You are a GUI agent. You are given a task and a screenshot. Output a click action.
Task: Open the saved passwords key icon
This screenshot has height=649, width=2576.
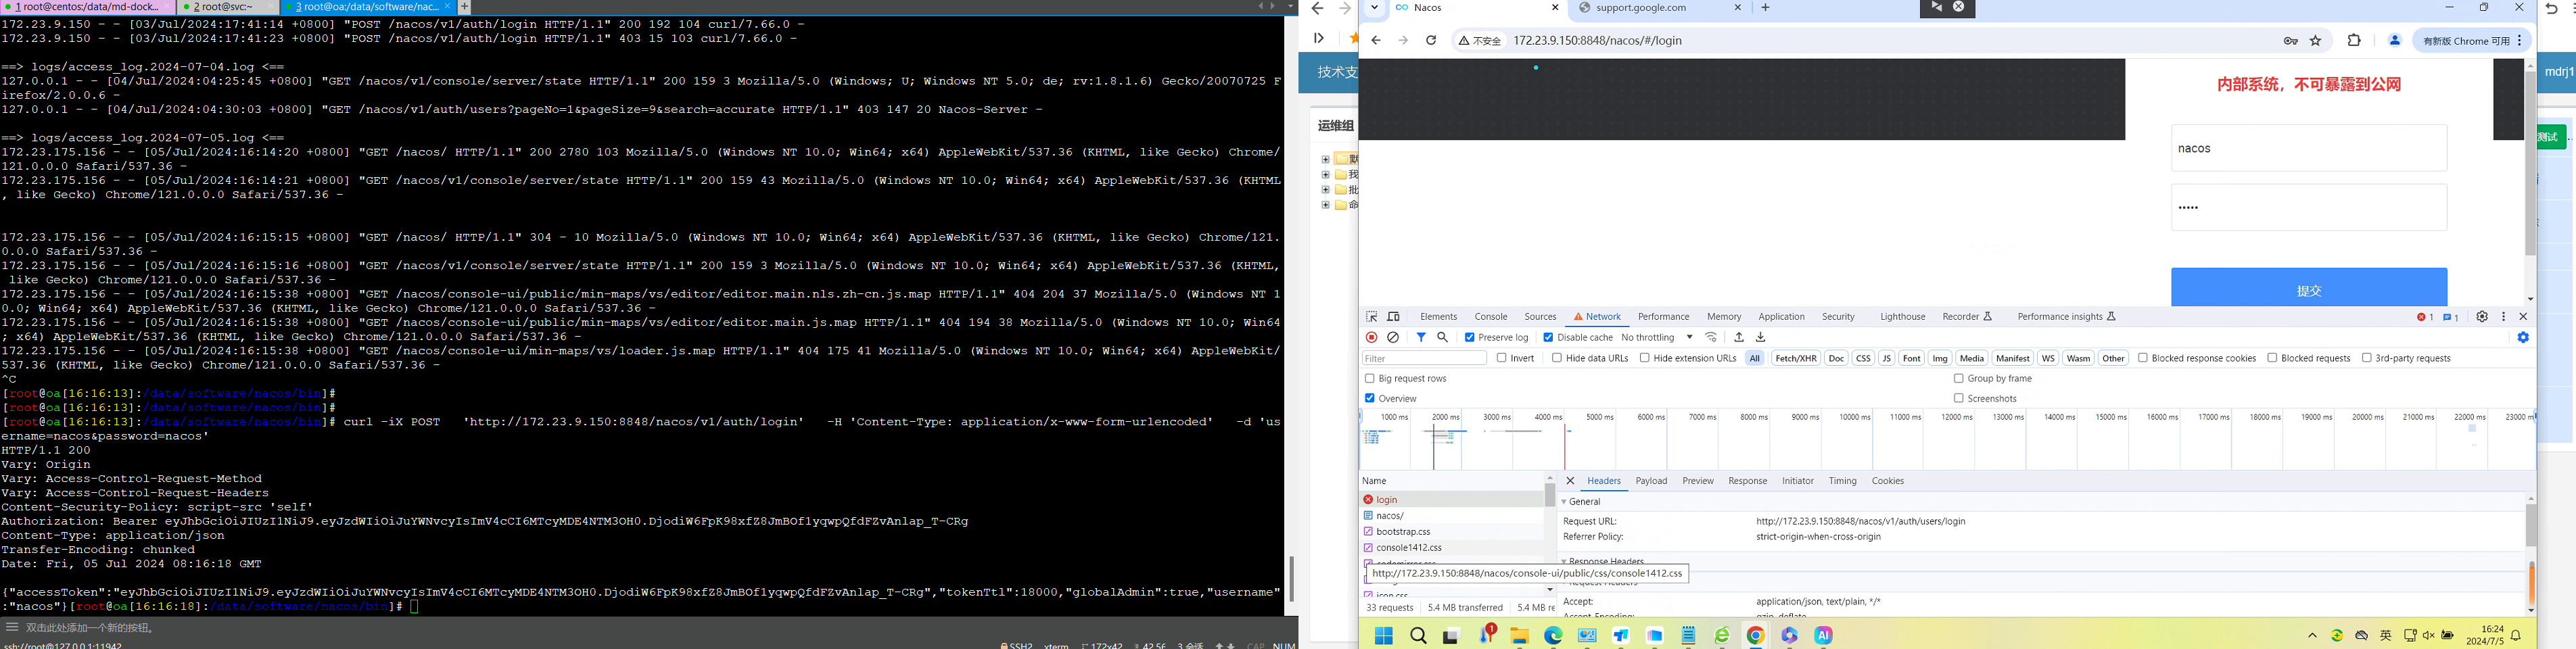tap(2290, 41)
